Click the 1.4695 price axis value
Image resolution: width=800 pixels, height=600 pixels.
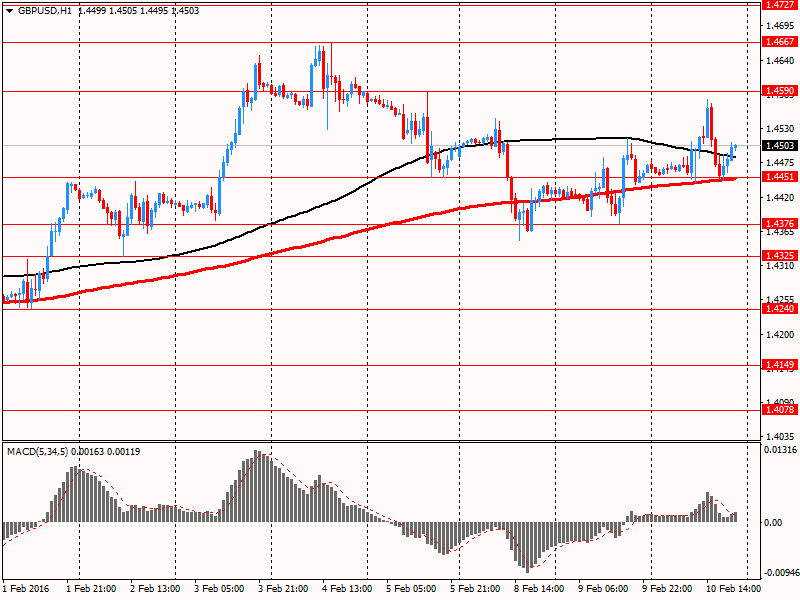[x=780, y=26]
